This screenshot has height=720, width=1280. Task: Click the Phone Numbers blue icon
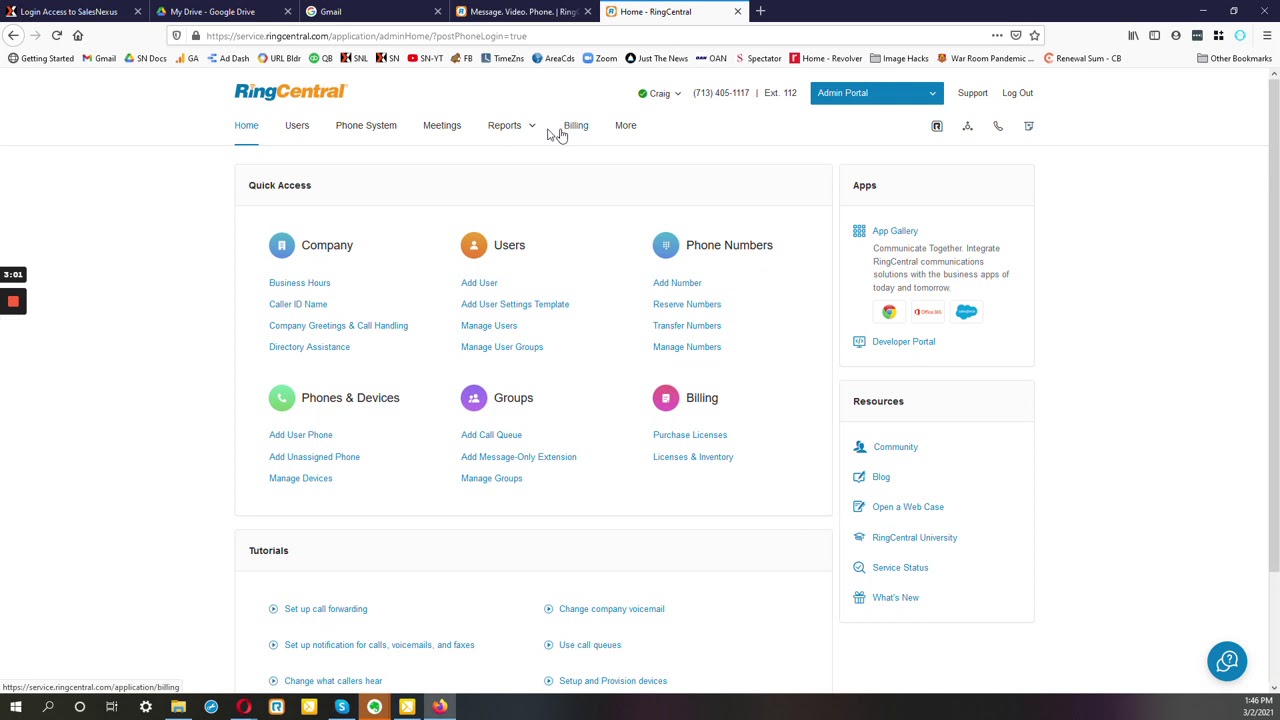pyautogui.click(x=666, y=245)
